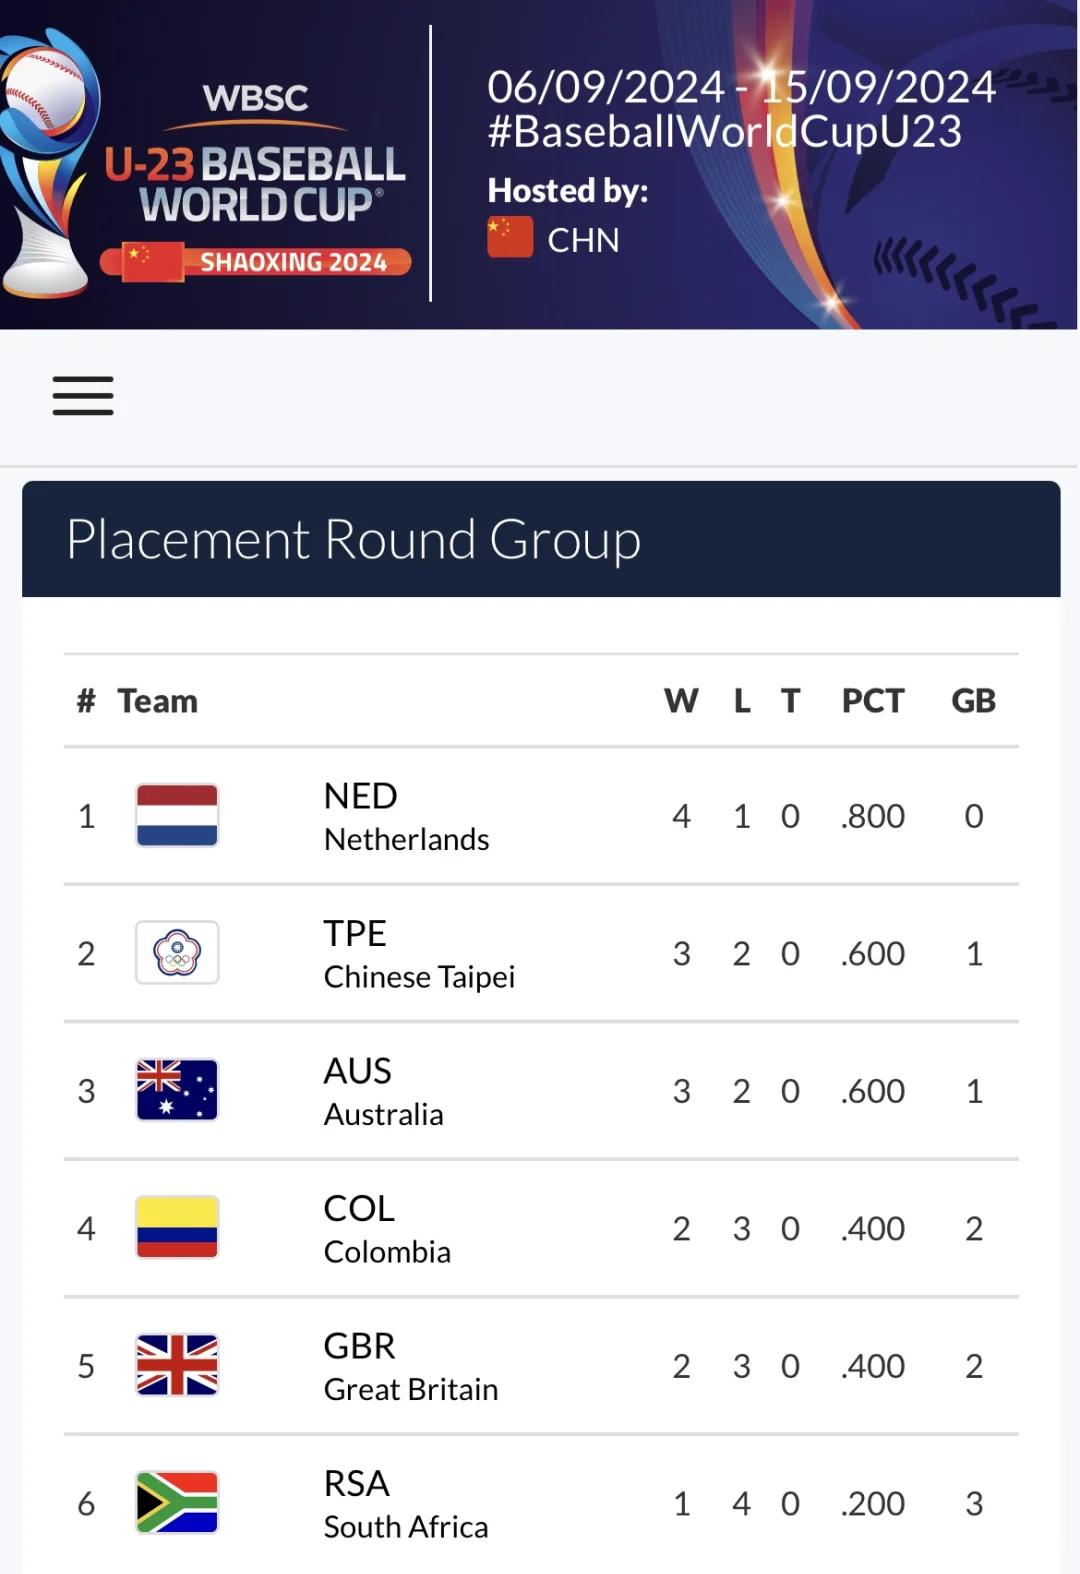Click the trophy emblem in header
Viewport: 1080px width, 1574px height.
coord(43,165)
